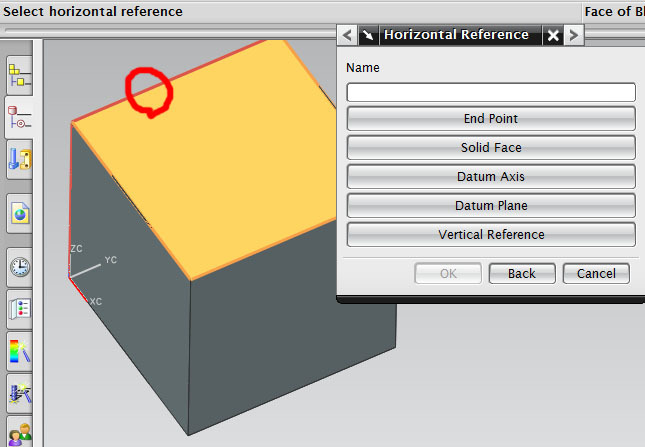Viewport: 645px width, 447px height.
Task: Close the Horizontal Reference dialog
Action: tap(553, 35)
